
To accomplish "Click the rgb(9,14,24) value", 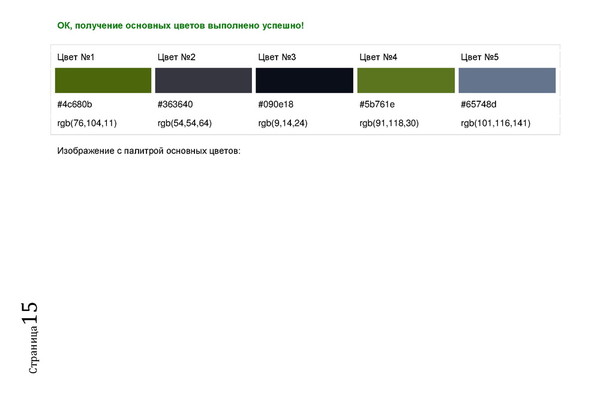I will click(283, 123).
